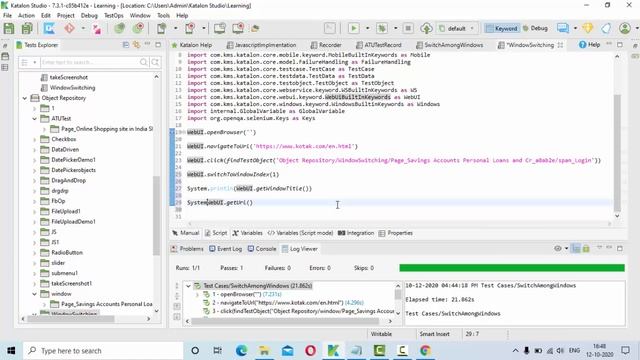This screenshot has height=360, width=640.
Task: Click the cloud upload icon
Action: 426,28
